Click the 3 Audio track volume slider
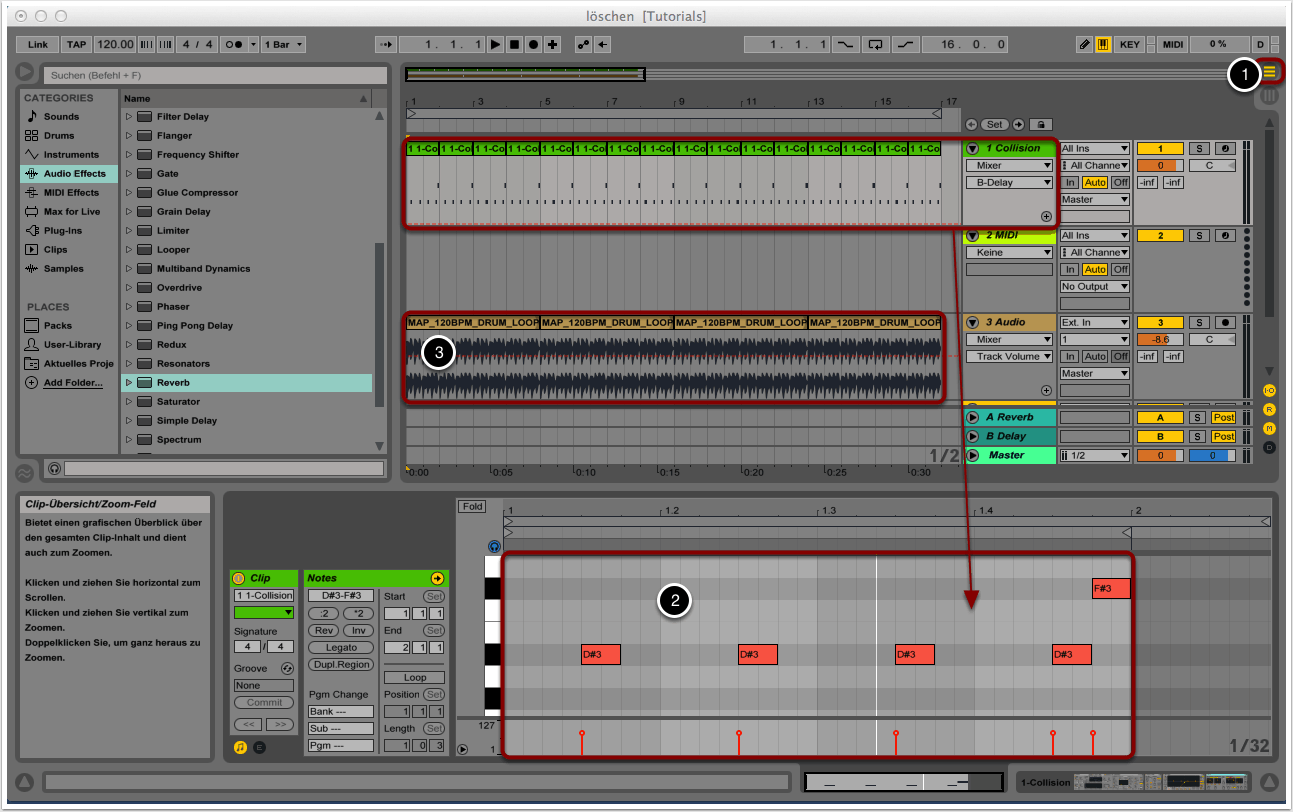Viewport: 1293px width, 812px height. (1160, 340)
